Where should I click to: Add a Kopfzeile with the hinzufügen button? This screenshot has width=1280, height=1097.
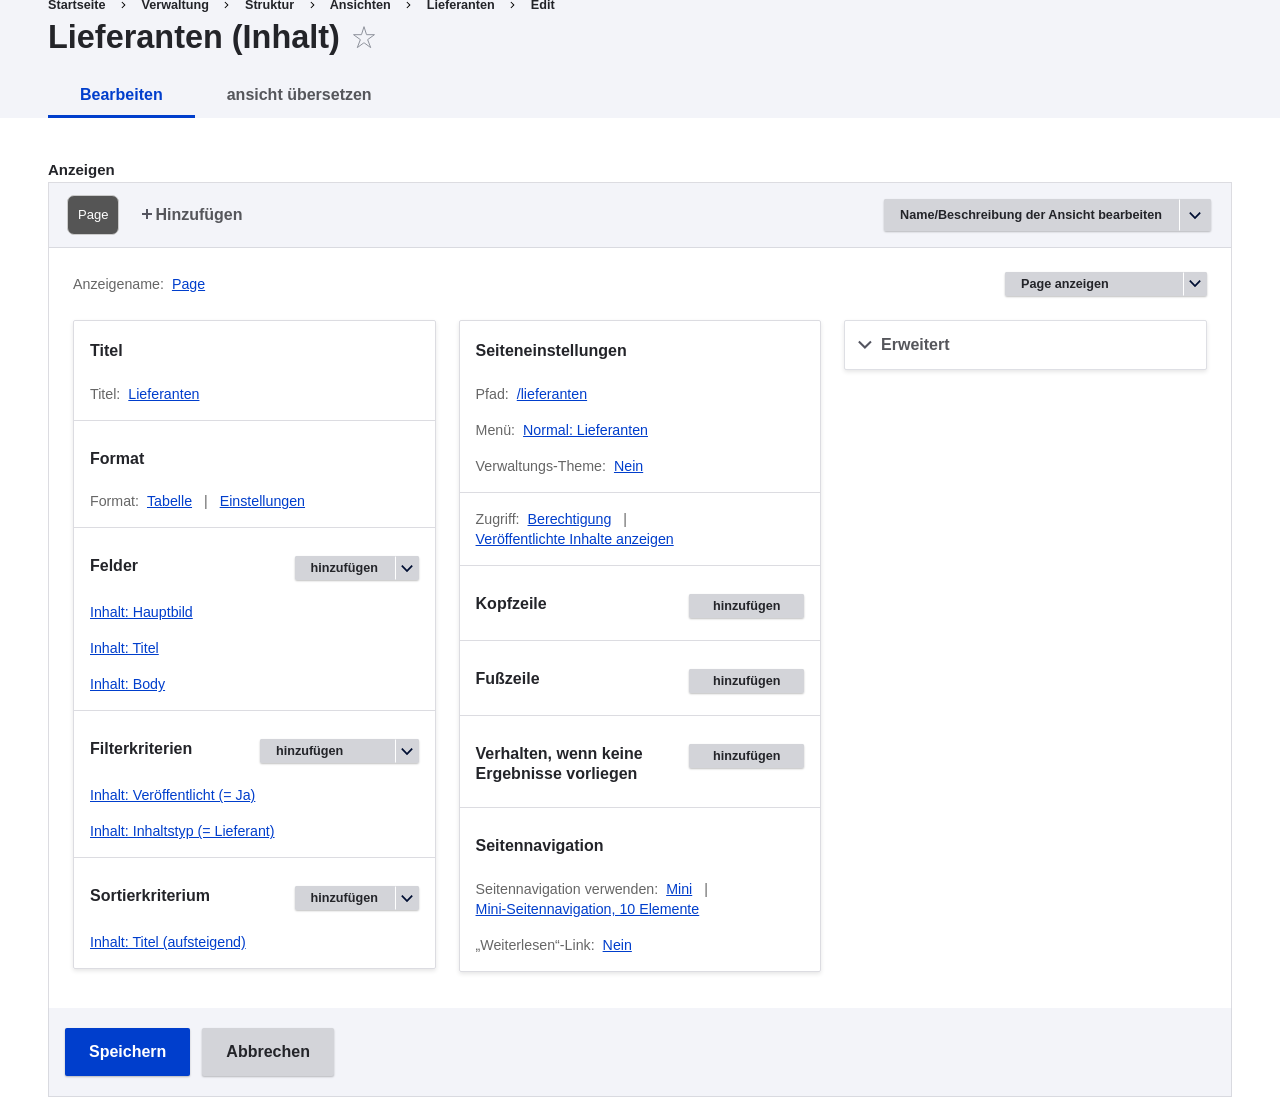[x=746, y=606]
